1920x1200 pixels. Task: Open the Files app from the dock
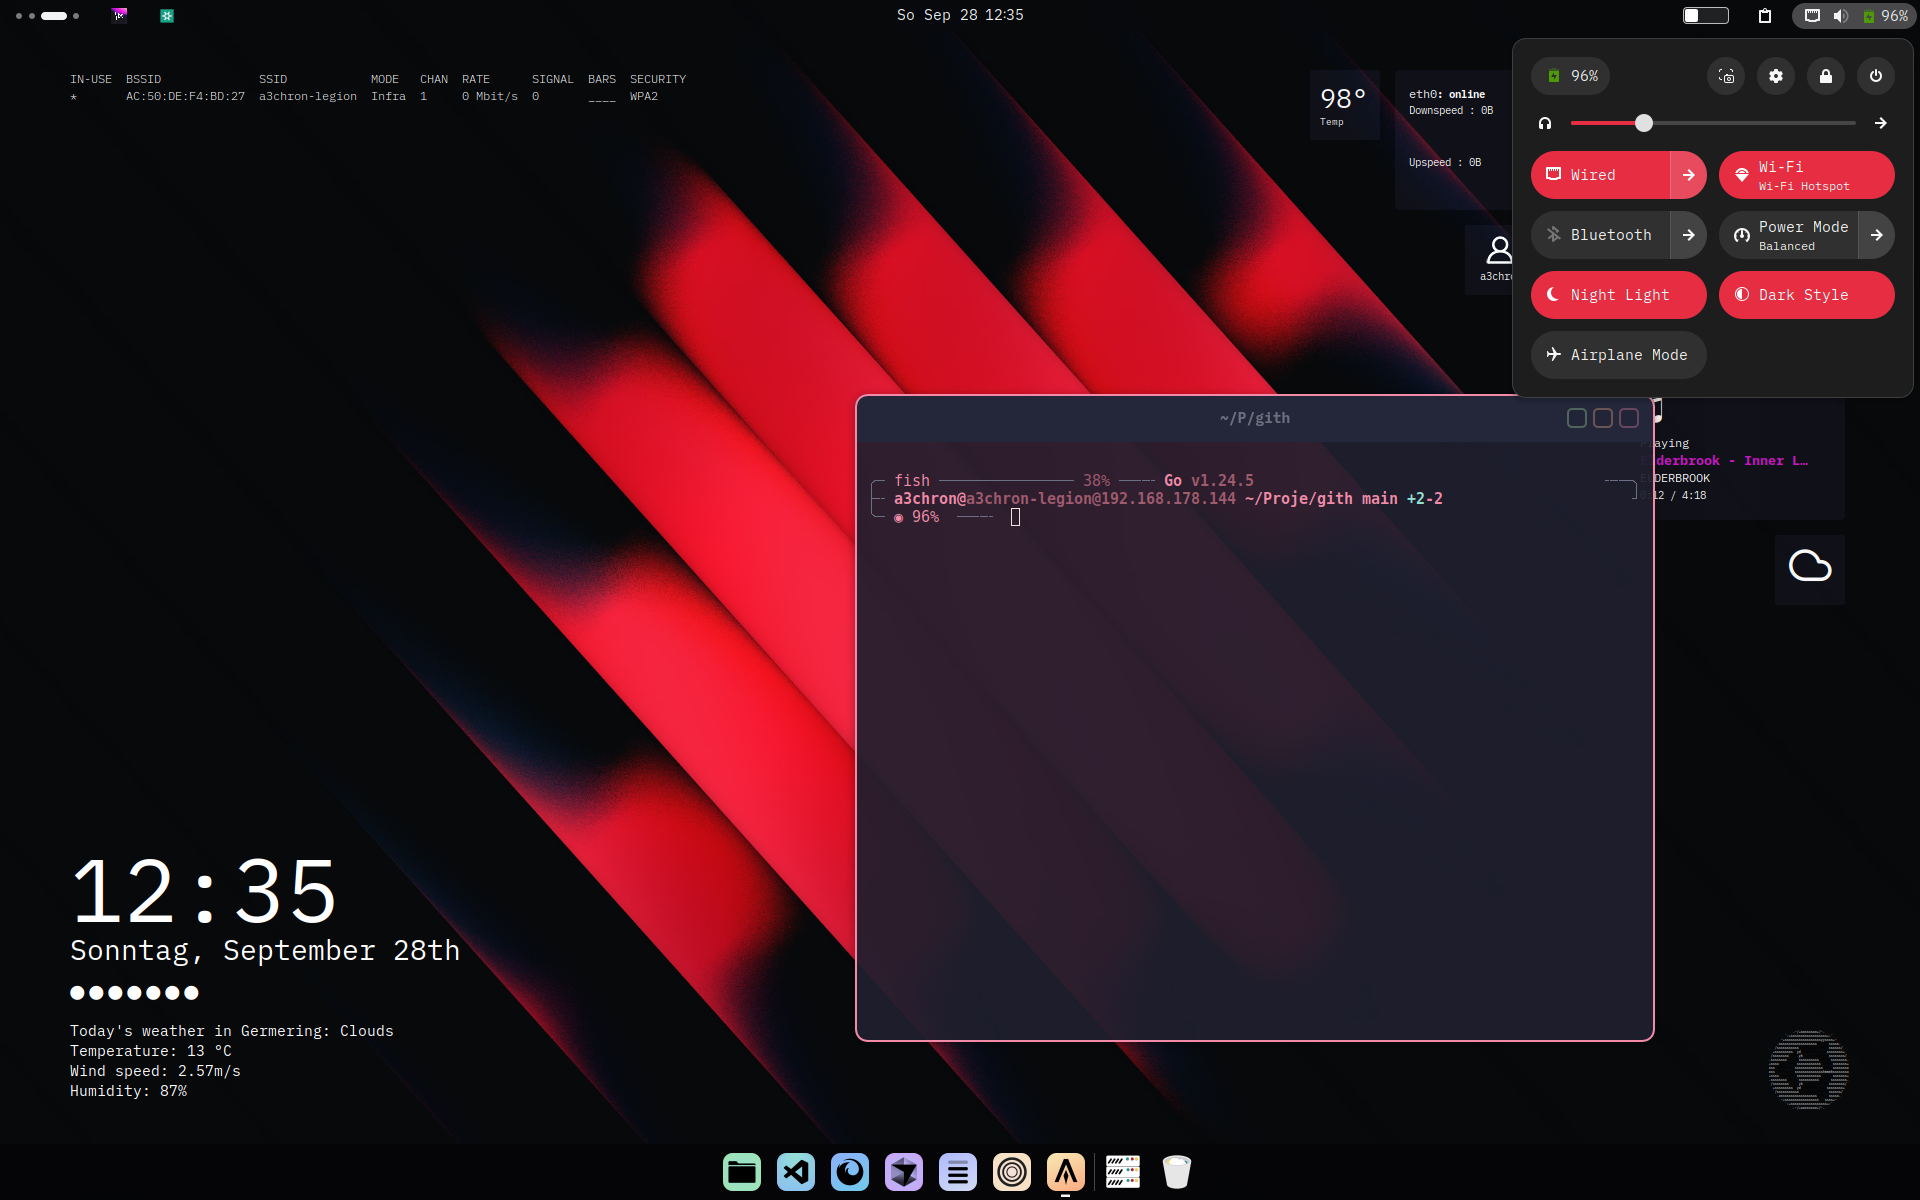(x=742, y=1172)
